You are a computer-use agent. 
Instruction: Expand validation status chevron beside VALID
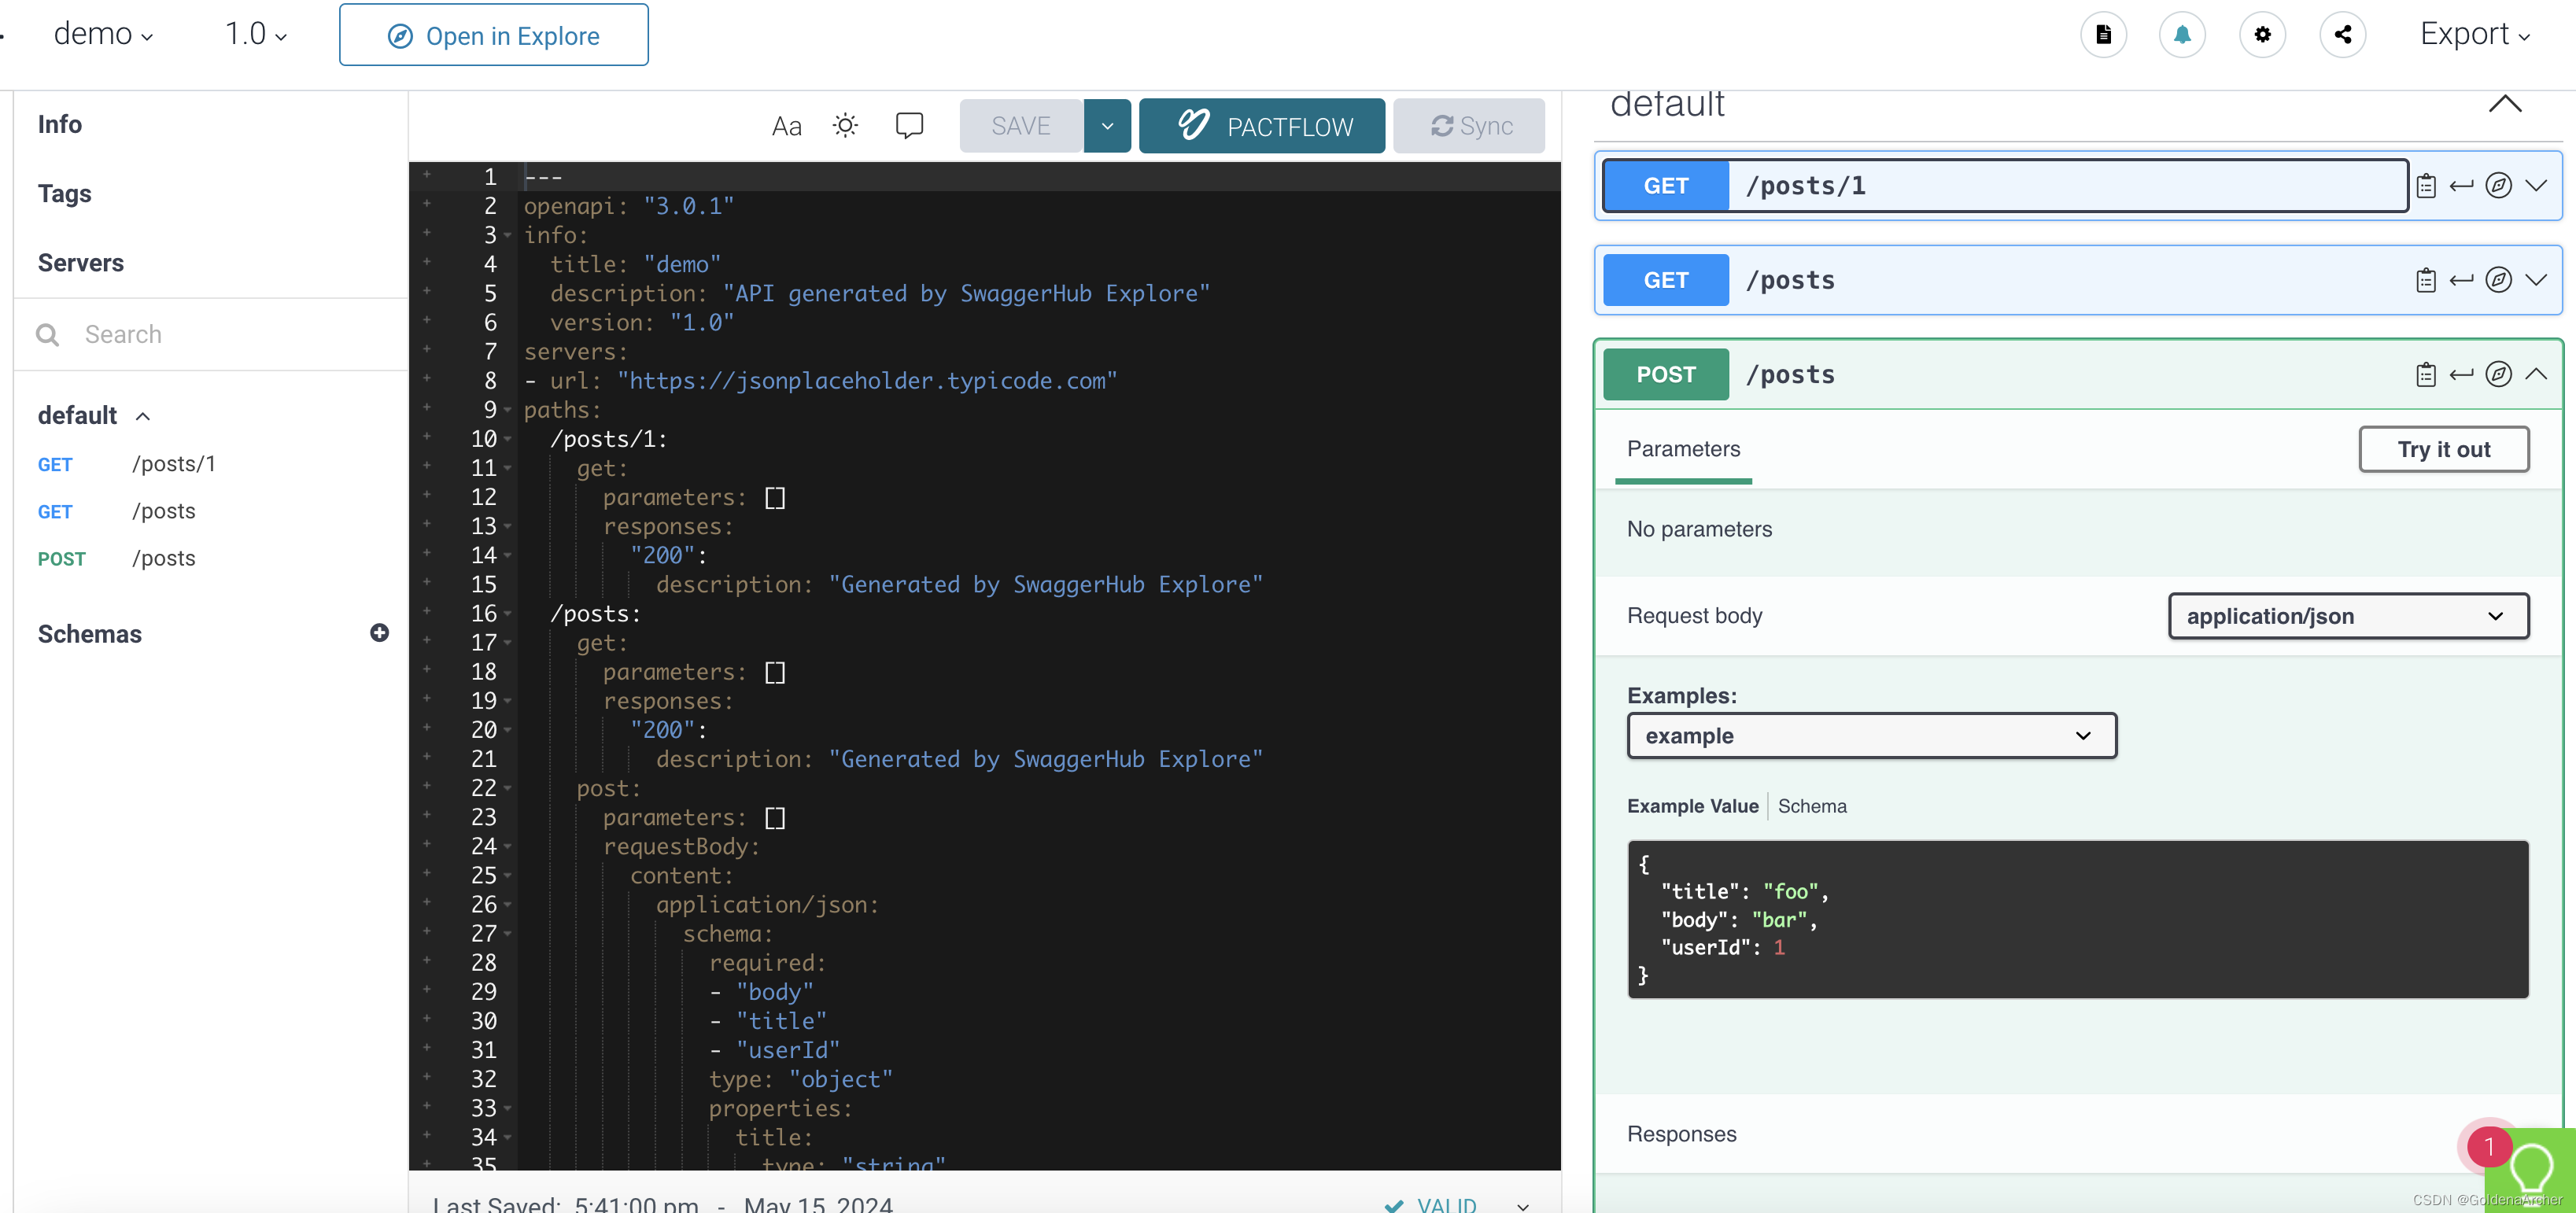point(1522,1206)
